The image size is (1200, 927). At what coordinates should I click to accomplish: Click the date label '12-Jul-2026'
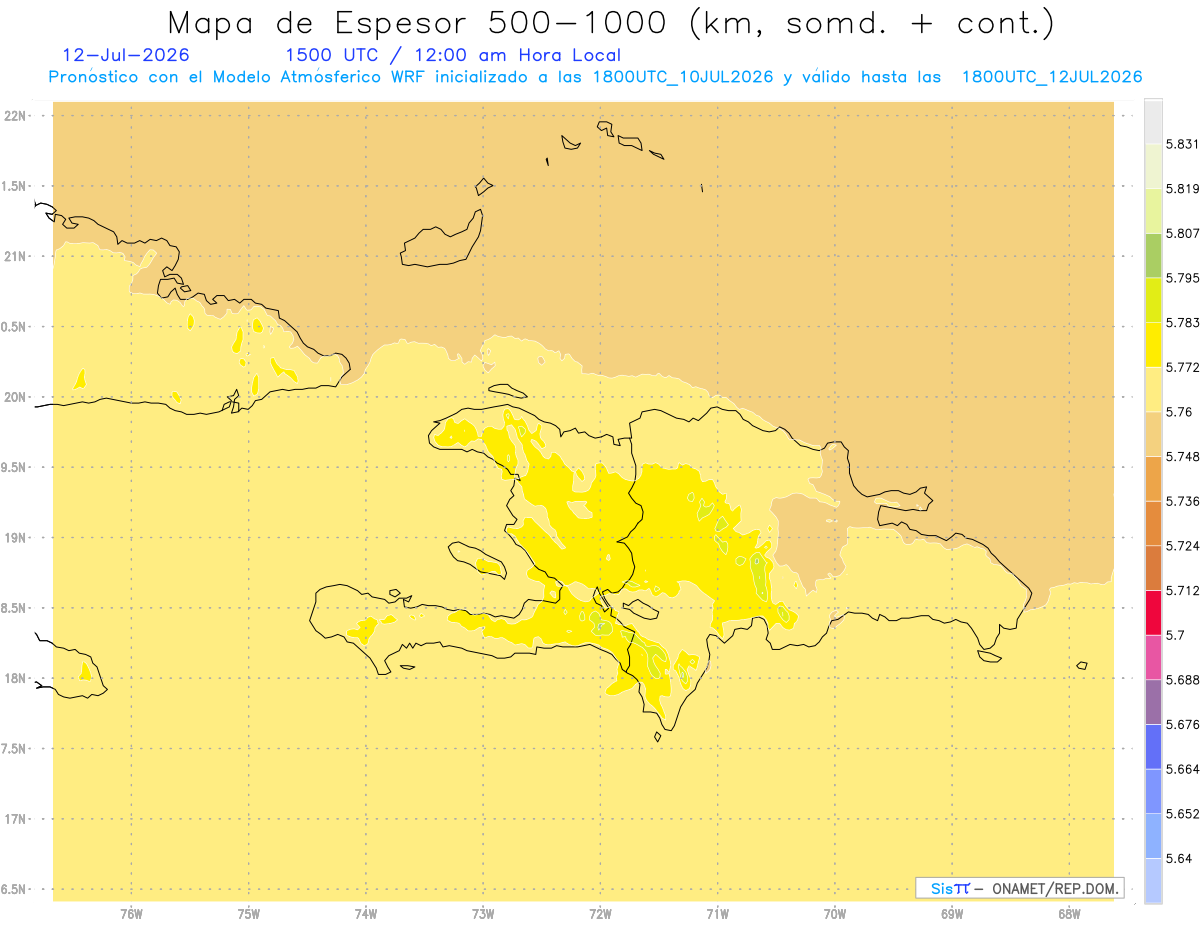126,56
